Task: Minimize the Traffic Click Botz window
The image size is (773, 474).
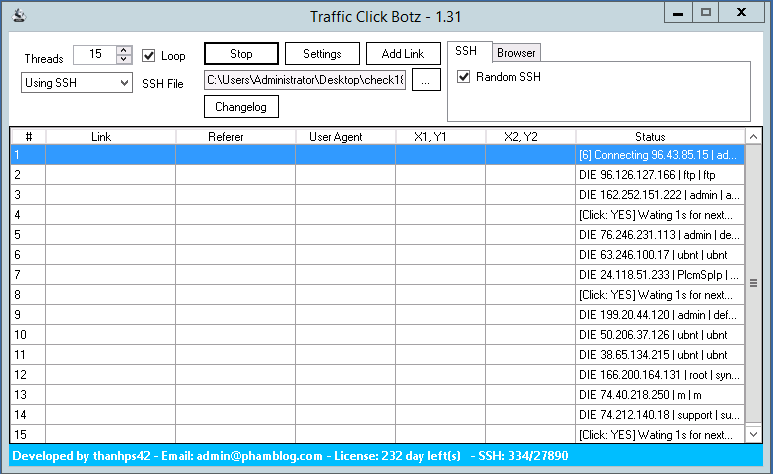Action: click(x=678, y=12)
